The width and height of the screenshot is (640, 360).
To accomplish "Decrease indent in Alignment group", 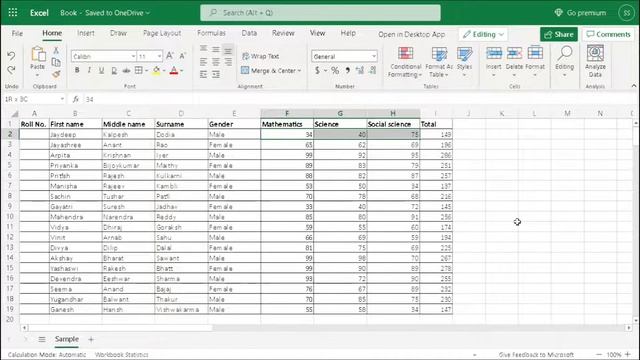I will point(203,75).
